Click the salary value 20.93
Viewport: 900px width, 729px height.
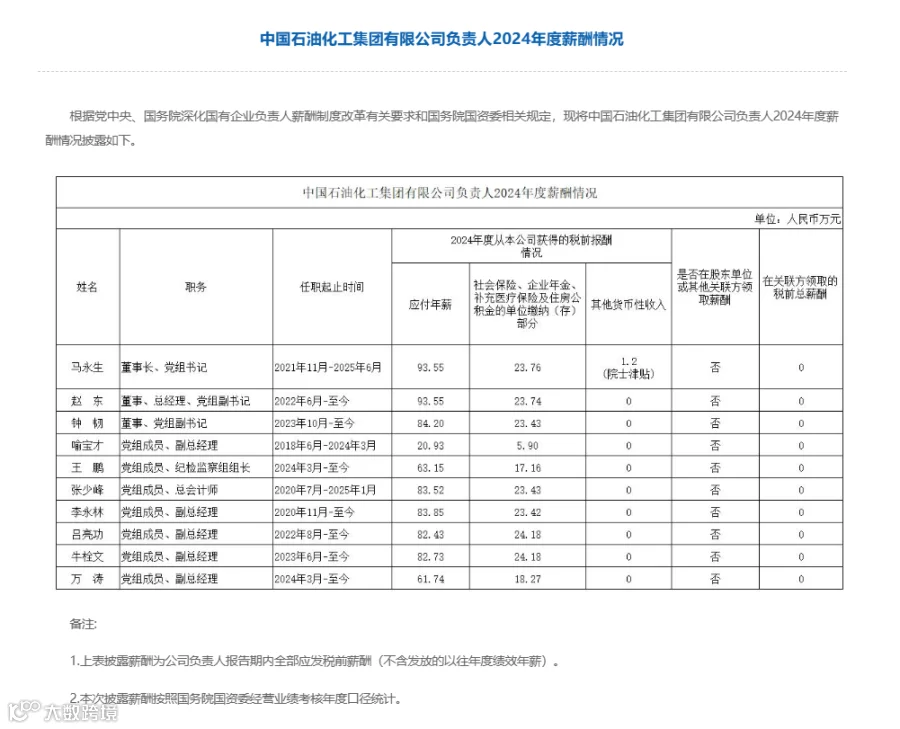430,446
